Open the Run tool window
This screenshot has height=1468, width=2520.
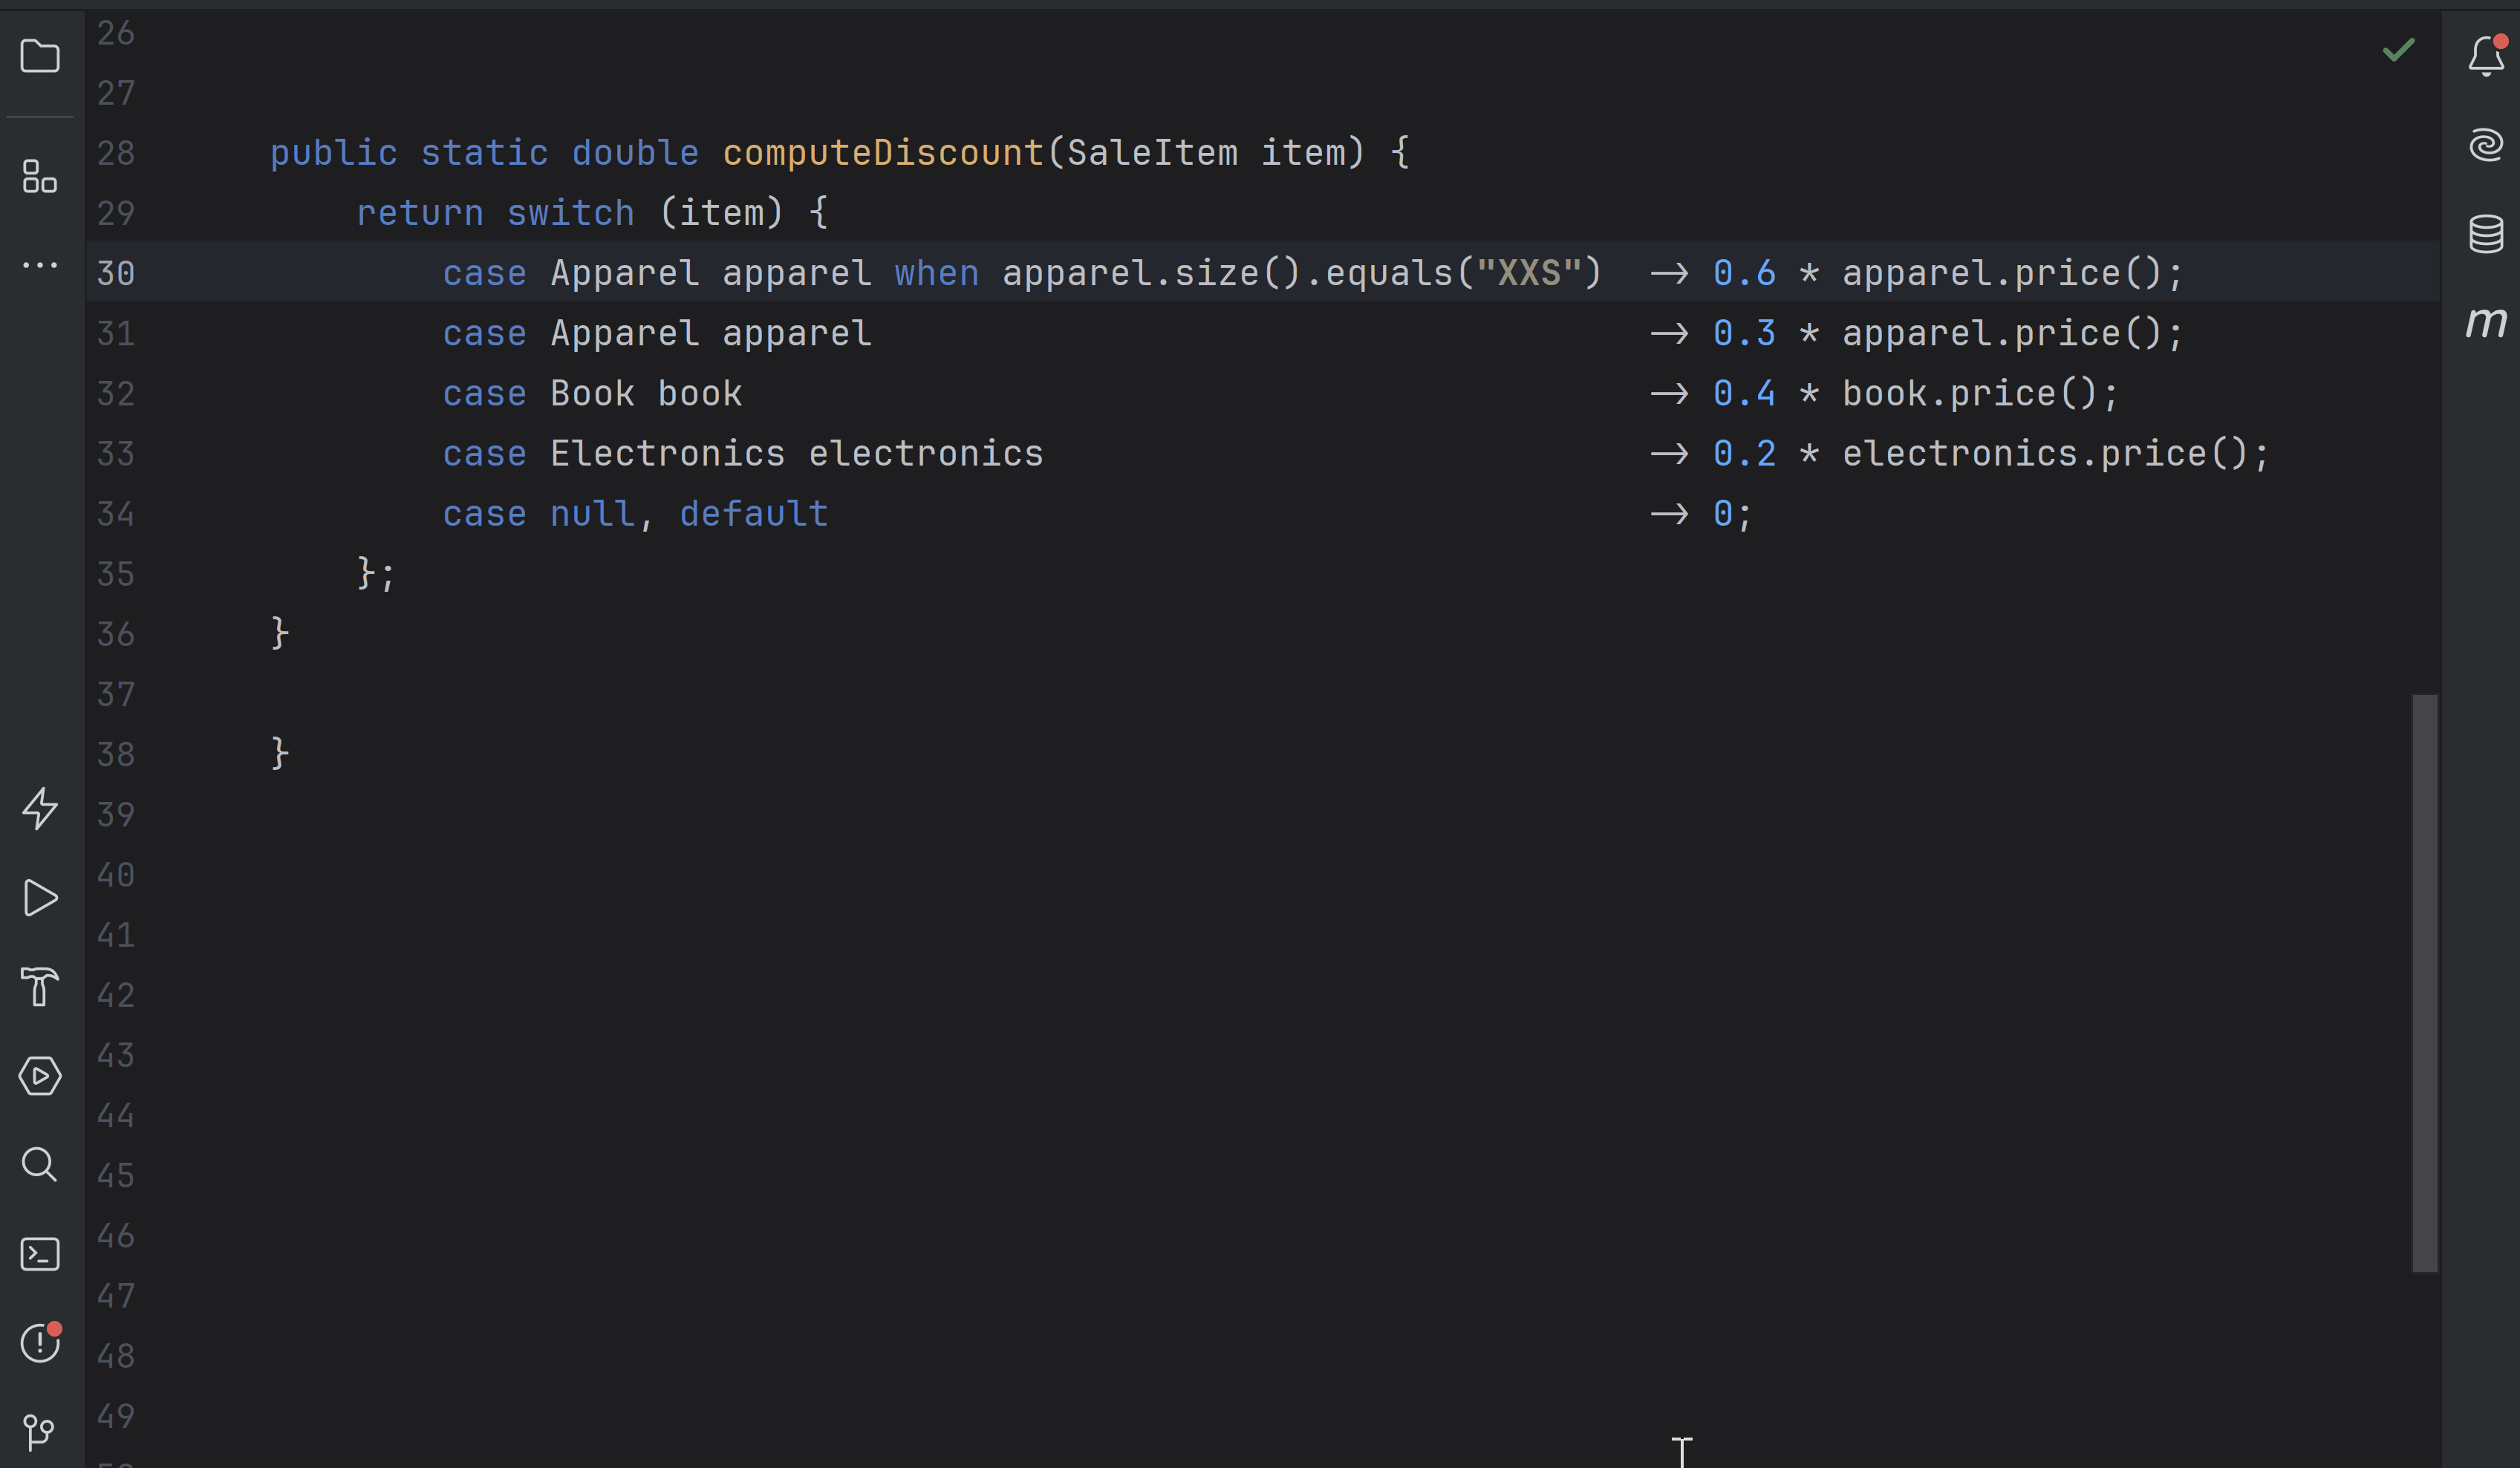(x=40, y=897)
